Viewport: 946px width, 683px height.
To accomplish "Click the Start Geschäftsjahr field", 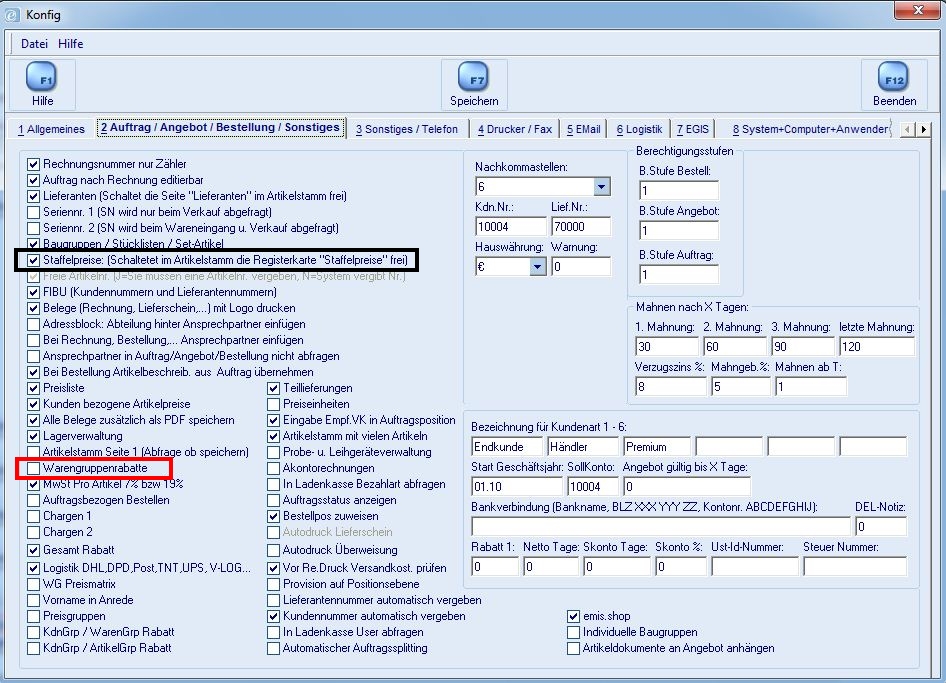I will 516,486.
